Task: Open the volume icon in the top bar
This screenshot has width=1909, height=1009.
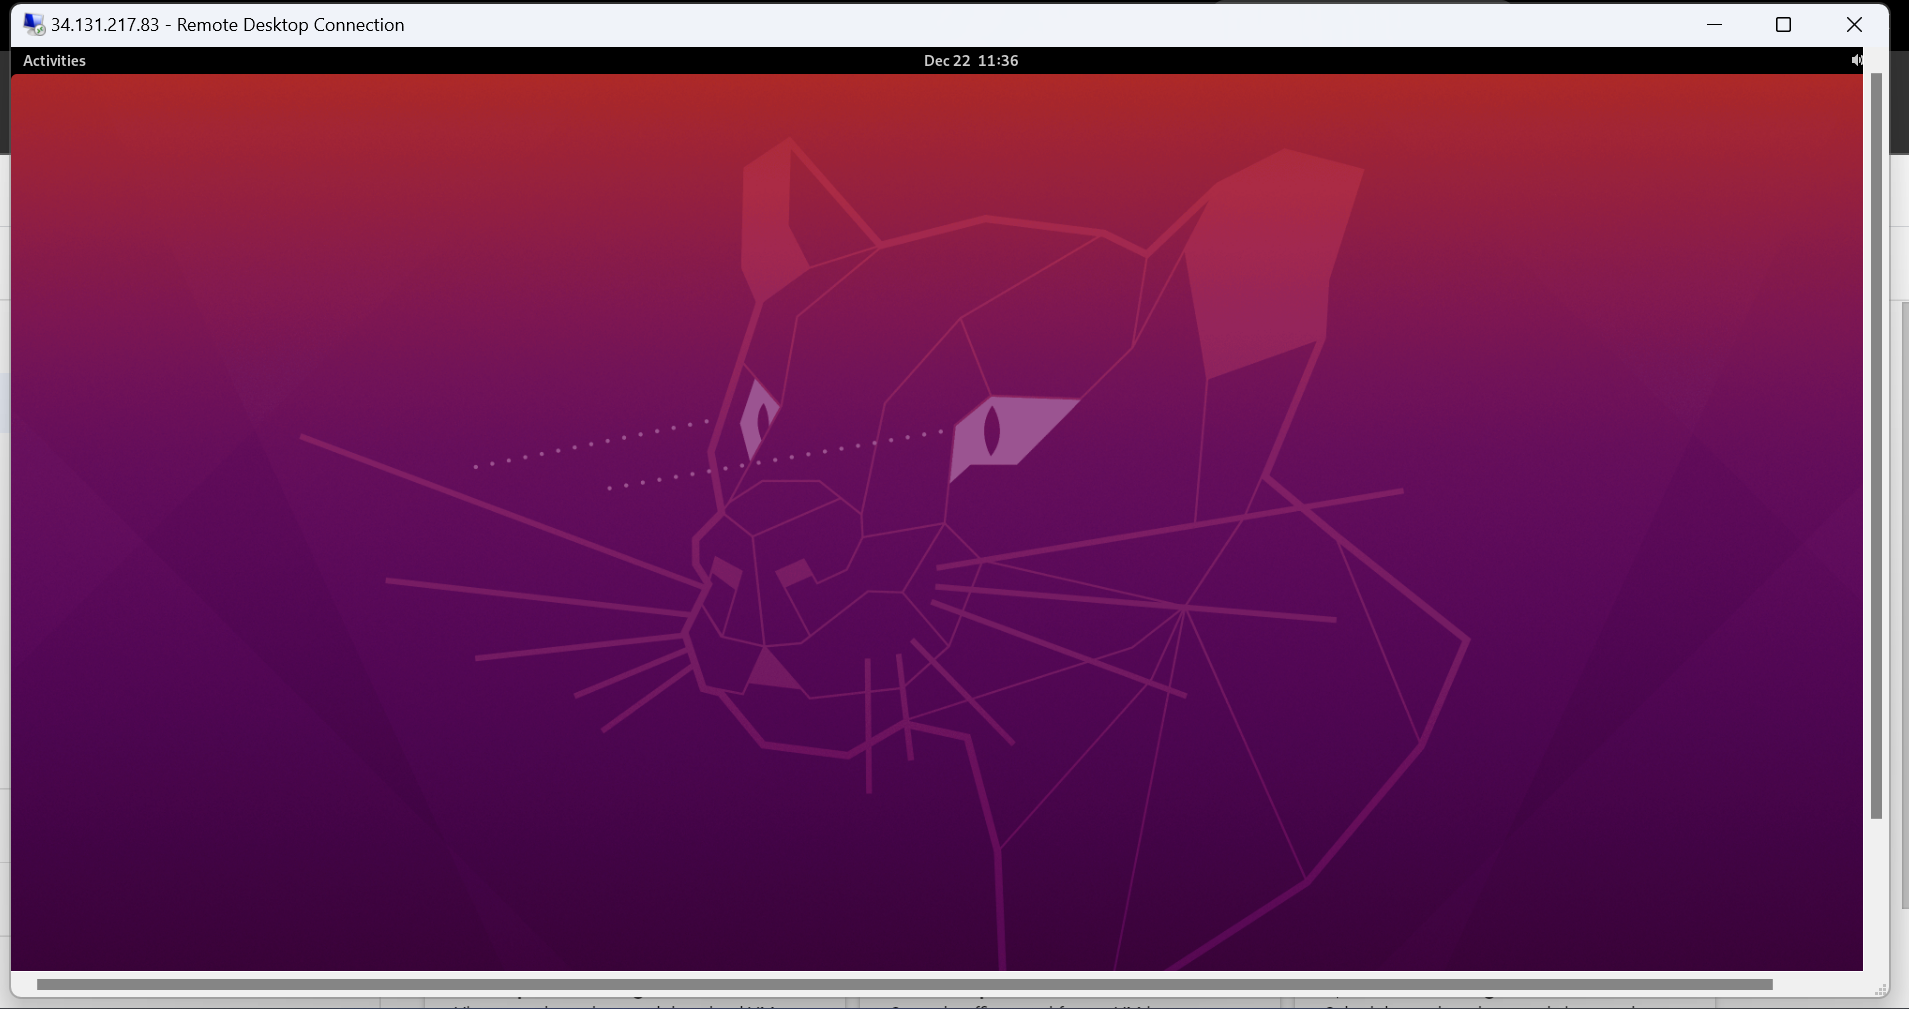Action: point(1856,61)
